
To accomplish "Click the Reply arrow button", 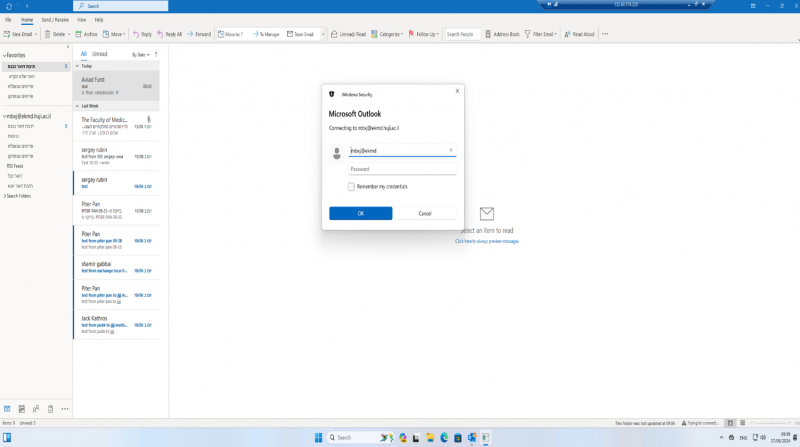I will tap(142, 34).
